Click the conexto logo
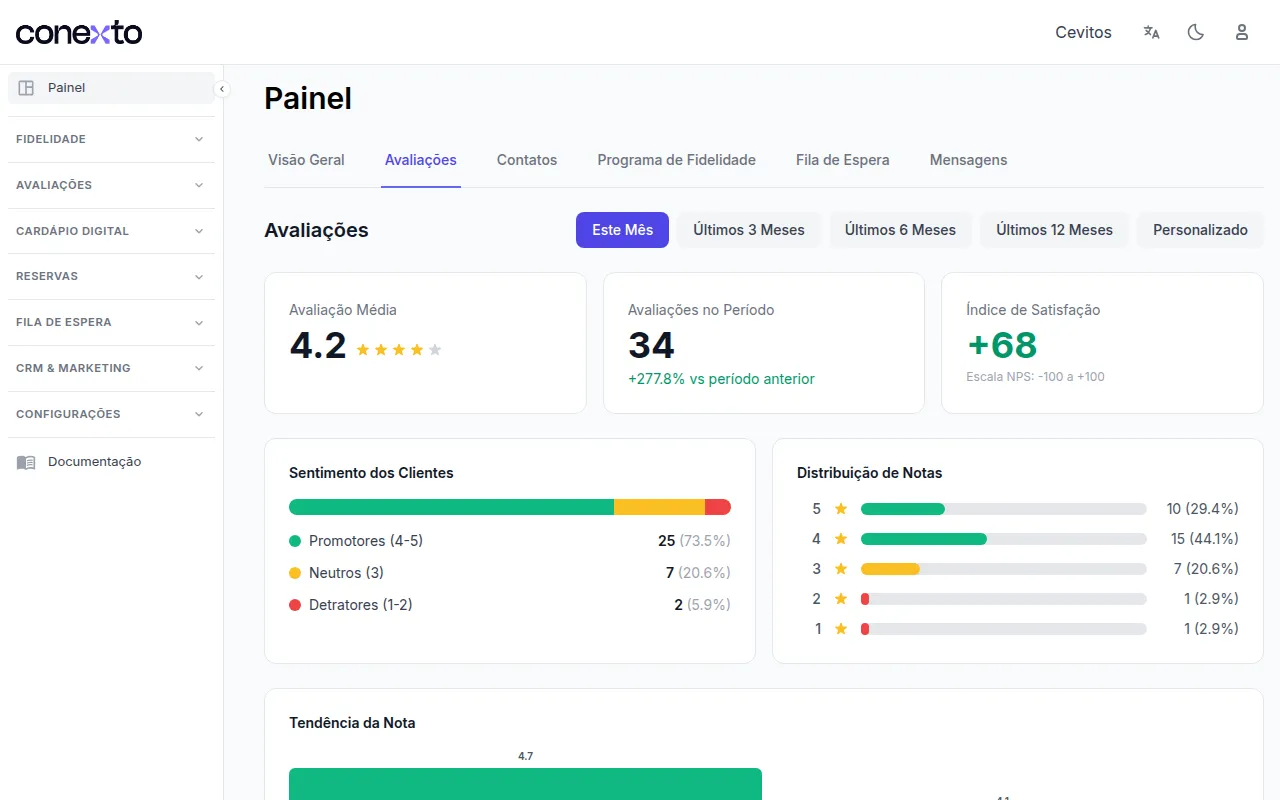This screenshot has width=1280, height=800. [x=79, y=33]
